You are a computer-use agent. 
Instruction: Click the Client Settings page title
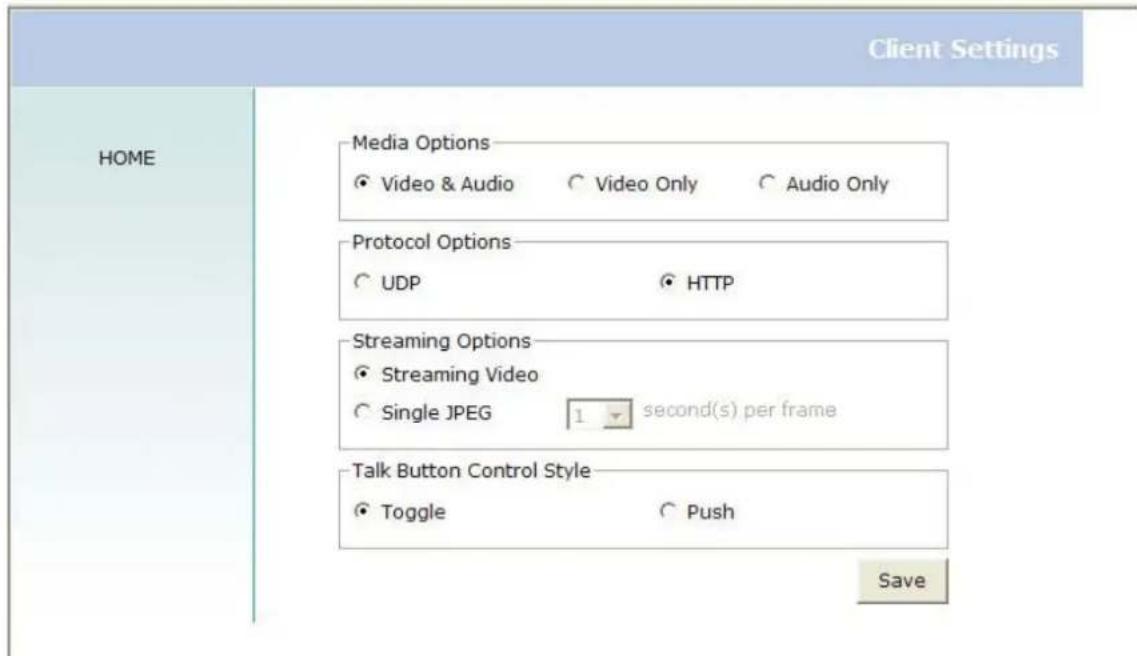tap(963, 49)
